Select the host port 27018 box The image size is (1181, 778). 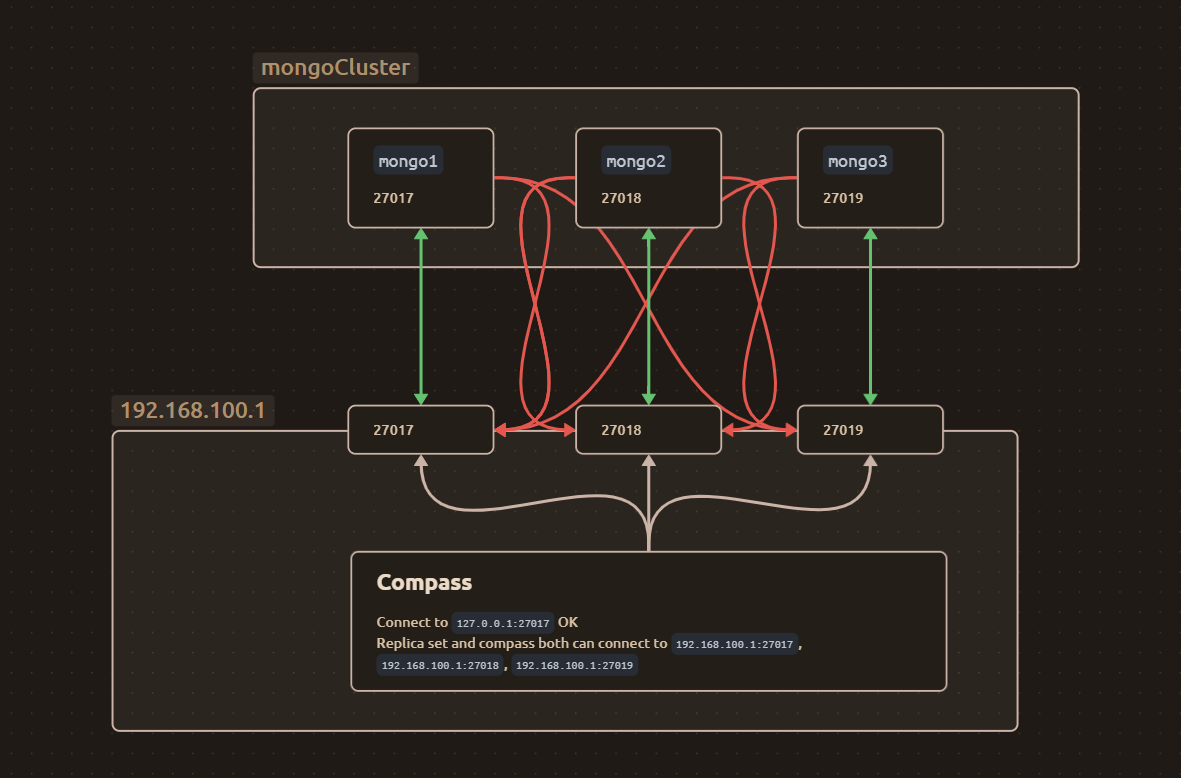click(648, 430)
